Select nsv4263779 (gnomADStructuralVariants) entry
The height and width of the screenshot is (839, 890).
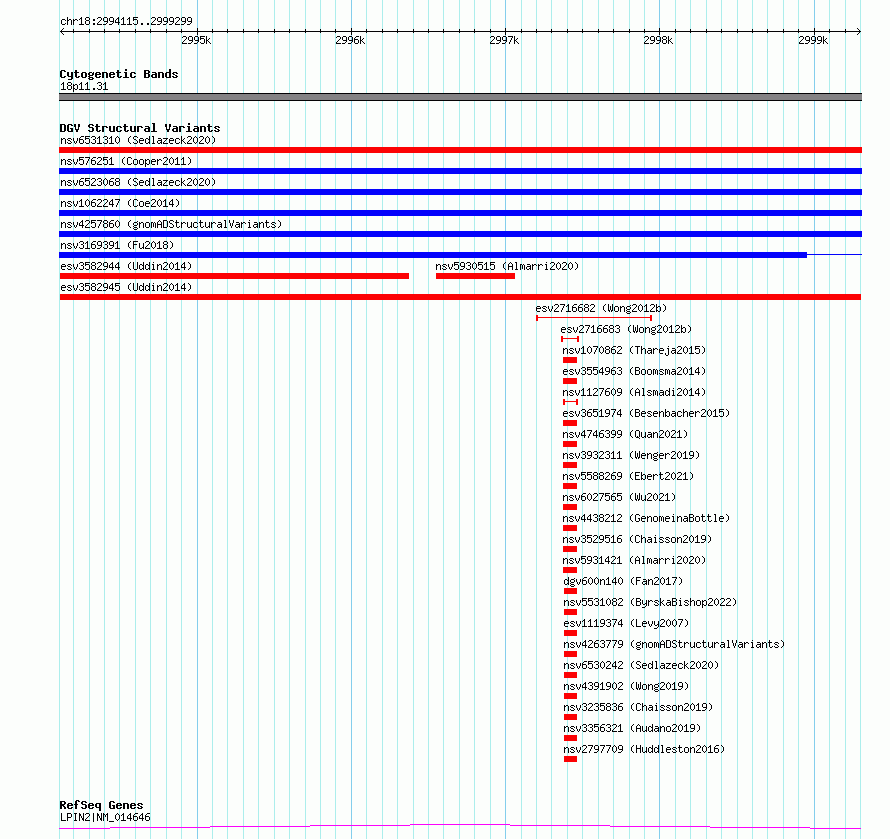click(674, 644)
